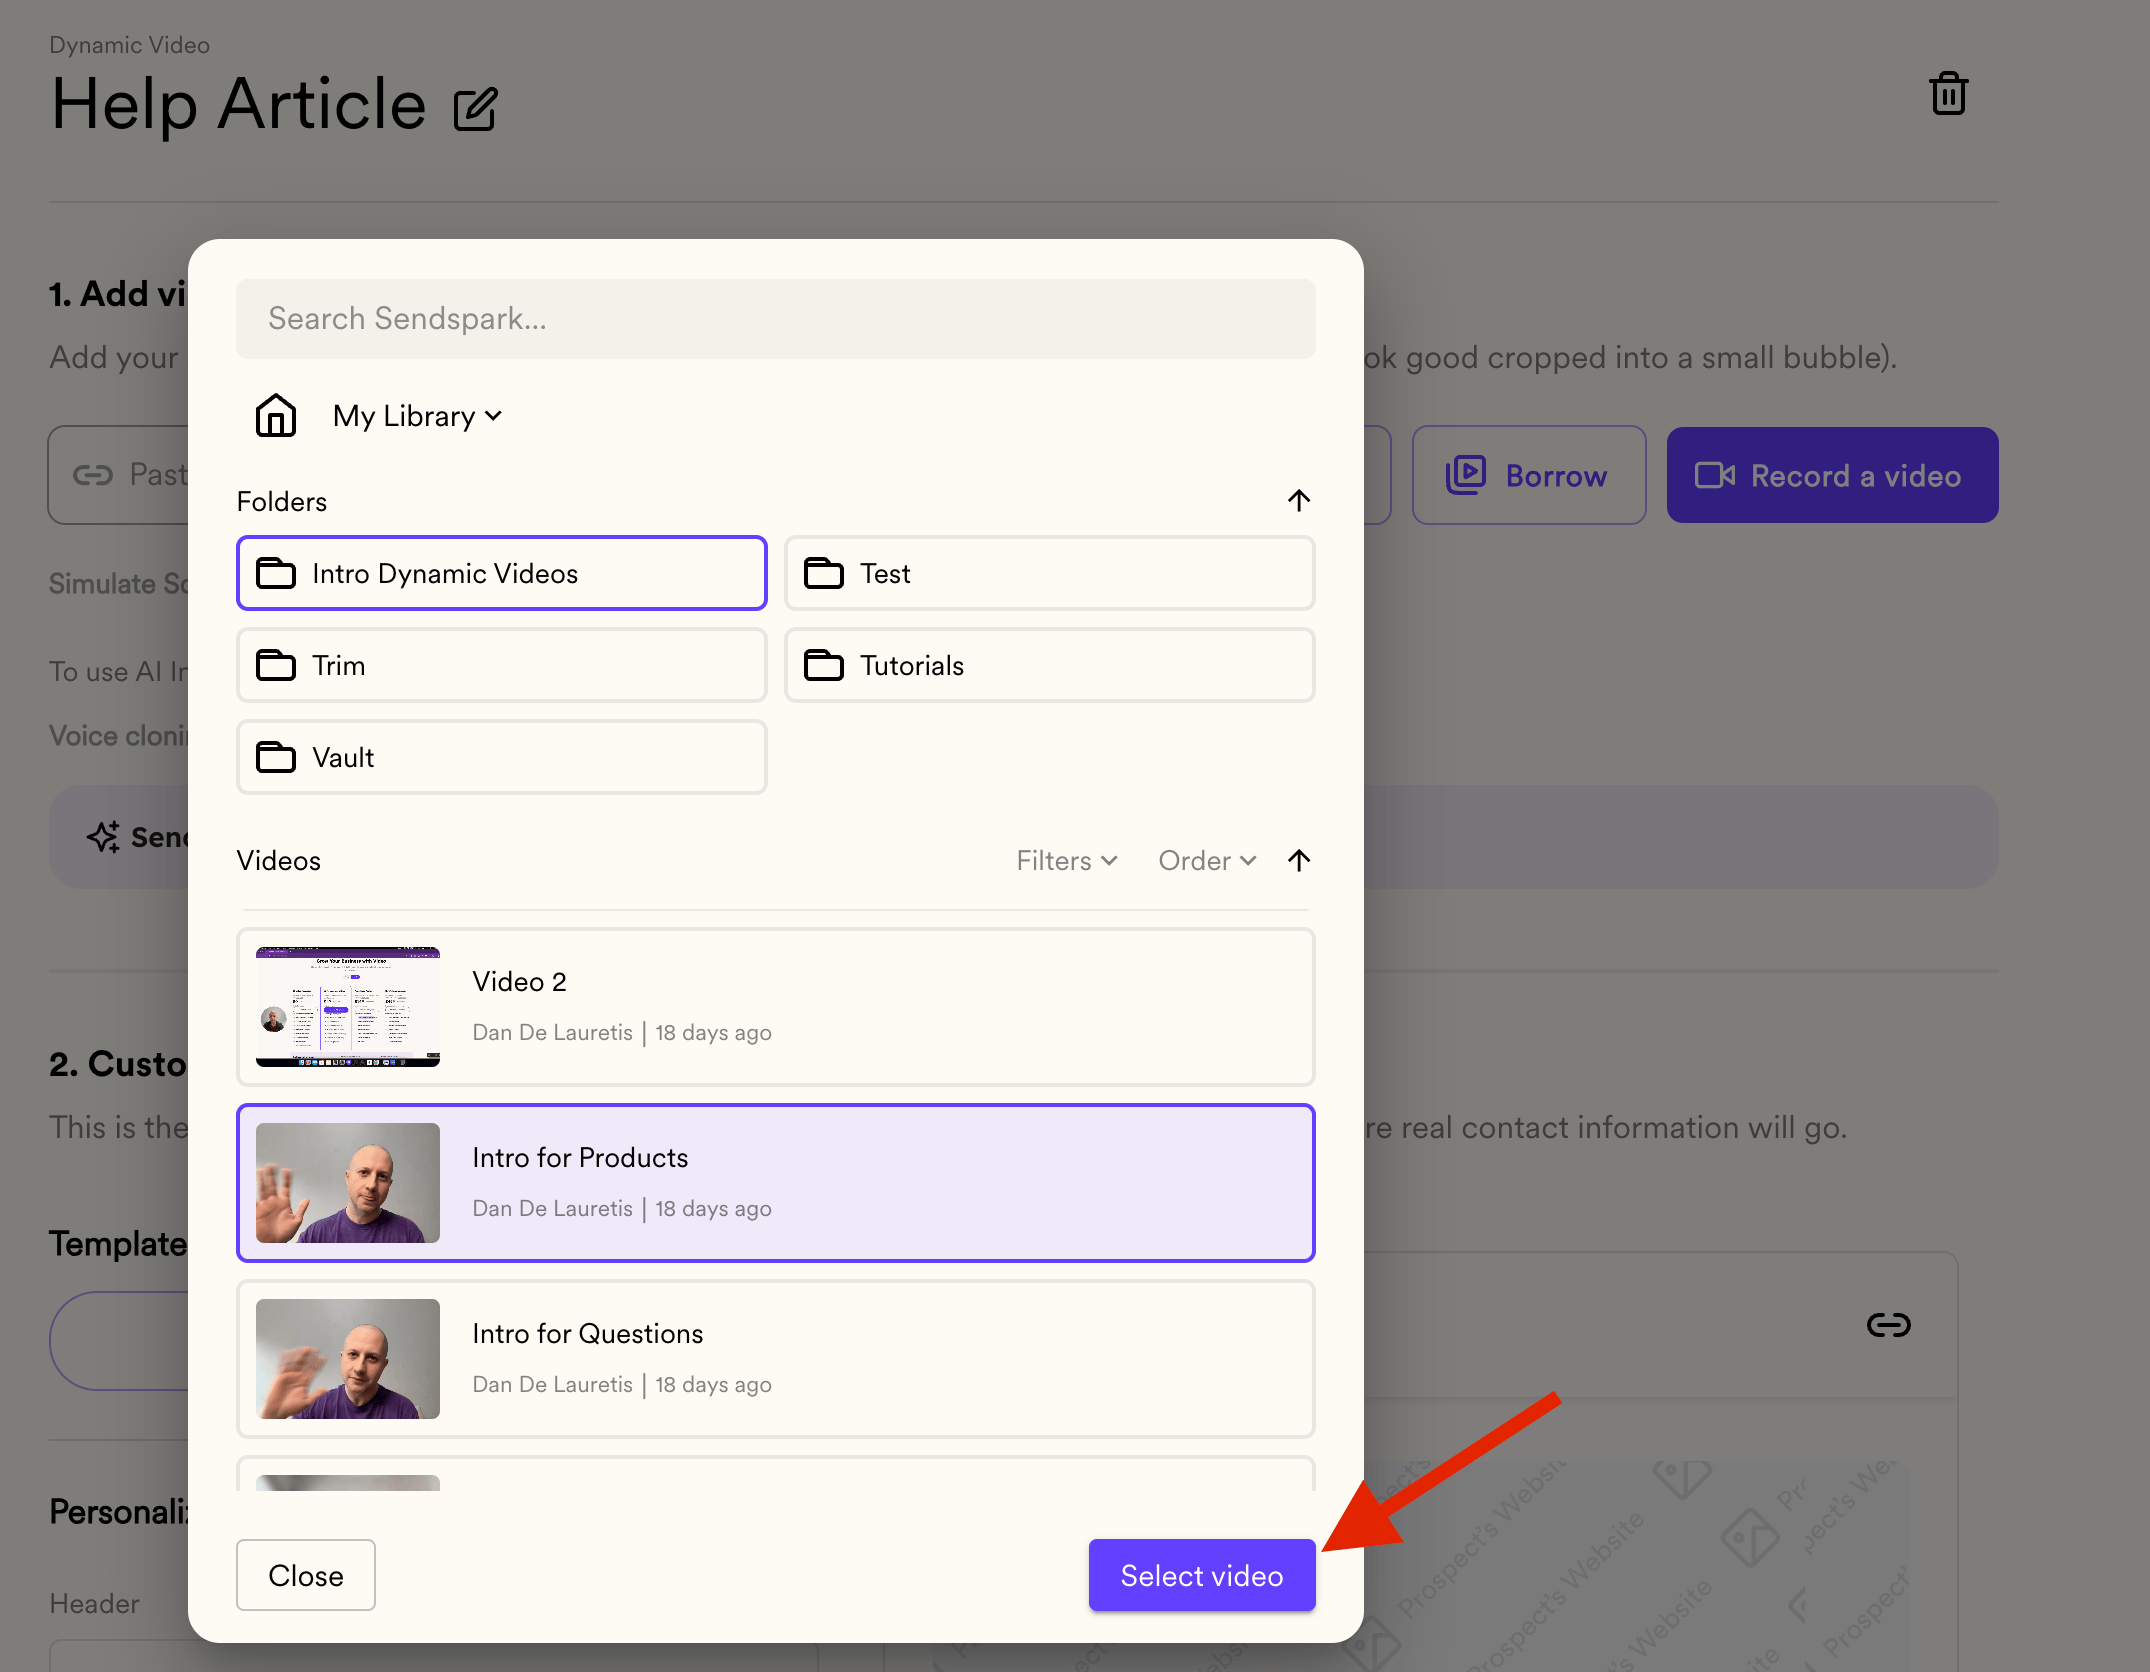The width and height of the screenshot is (2150, 1672).
Task: Click the trash delete icon
Action: pyautogui.click(x=1949, y=94)
